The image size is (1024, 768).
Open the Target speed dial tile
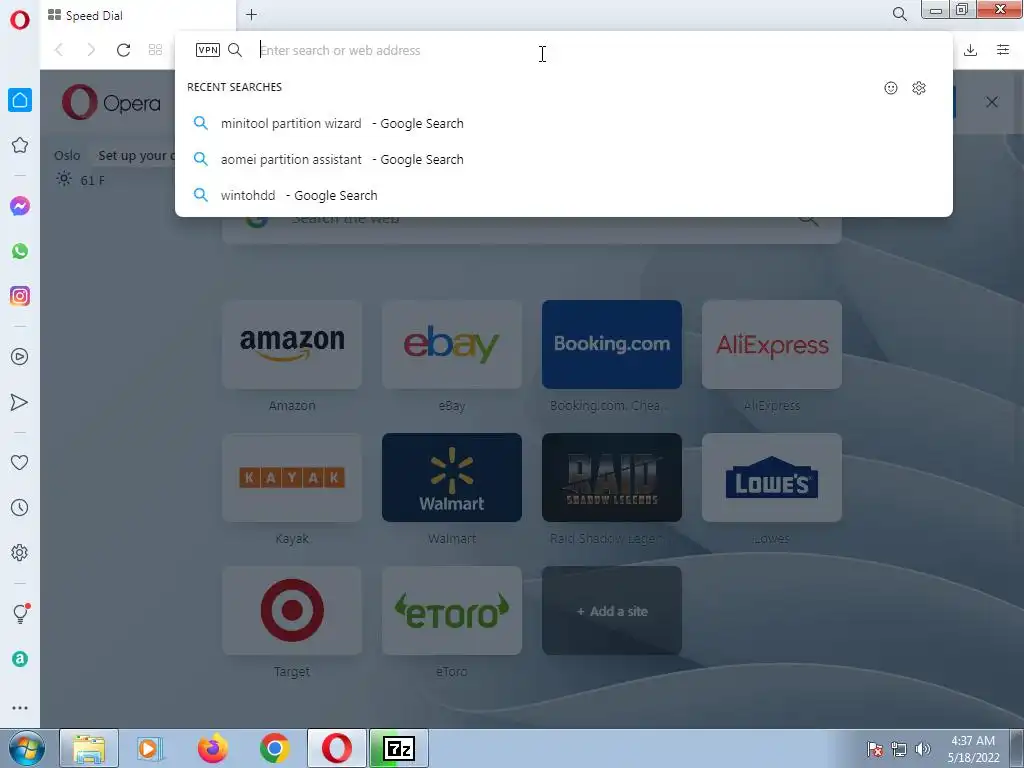292,611
